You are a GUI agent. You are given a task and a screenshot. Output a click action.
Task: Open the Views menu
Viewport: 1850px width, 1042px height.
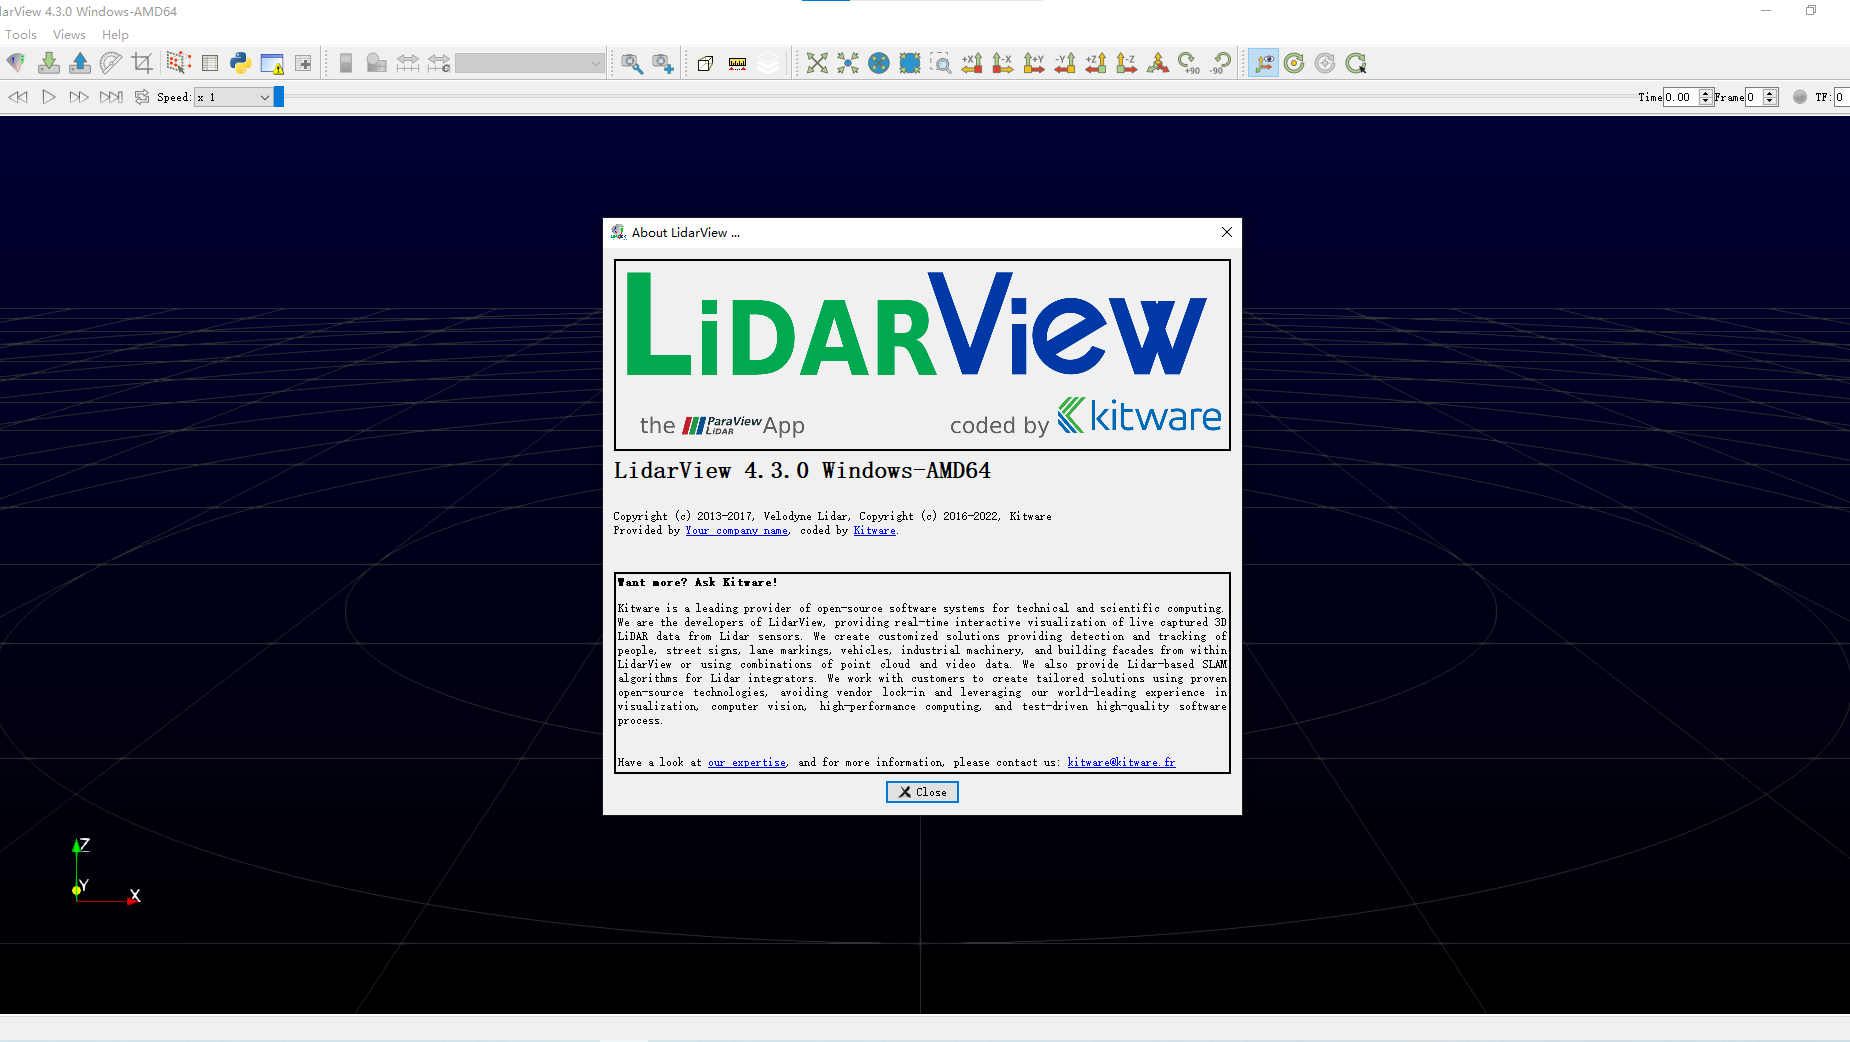(x=69, y=34)
